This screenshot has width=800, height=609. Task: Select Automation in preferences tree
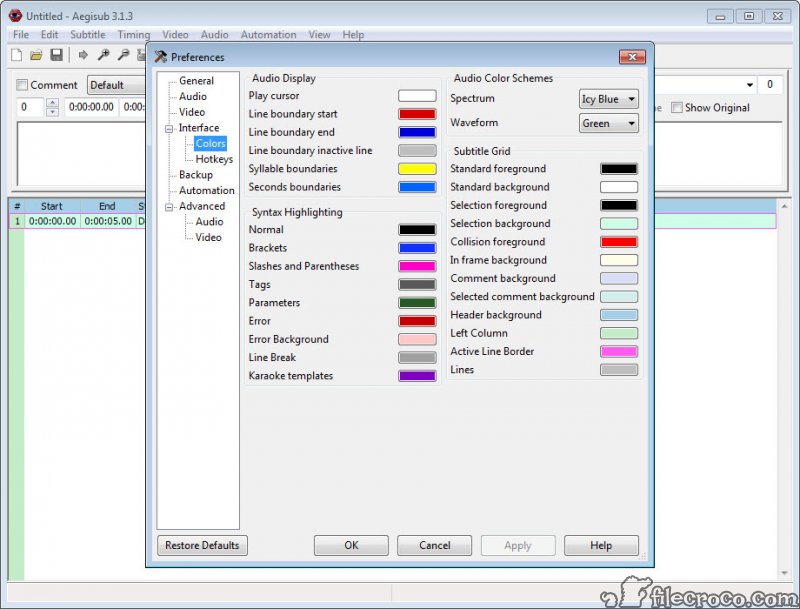click(207, 190)
